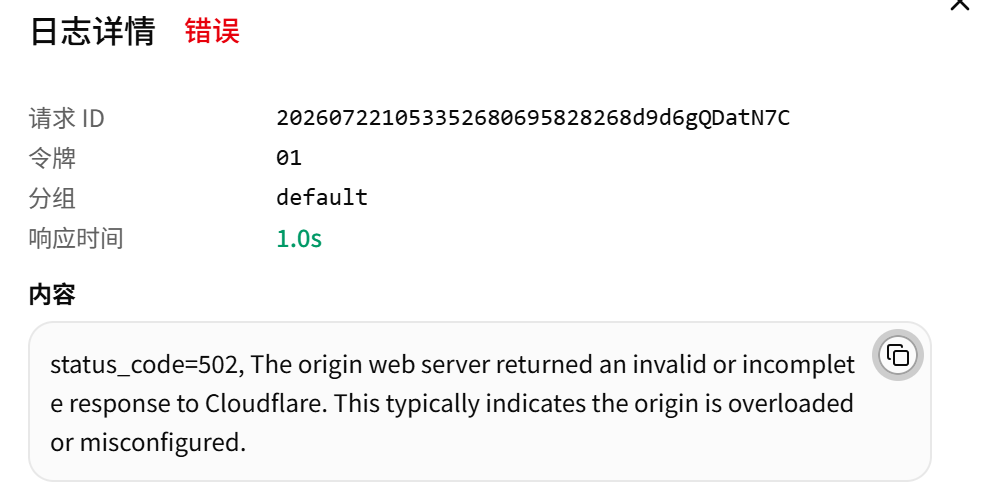Viewport: 985px width, 485px height.
Task: Click the green 1.0s response time
Action: 299,239
